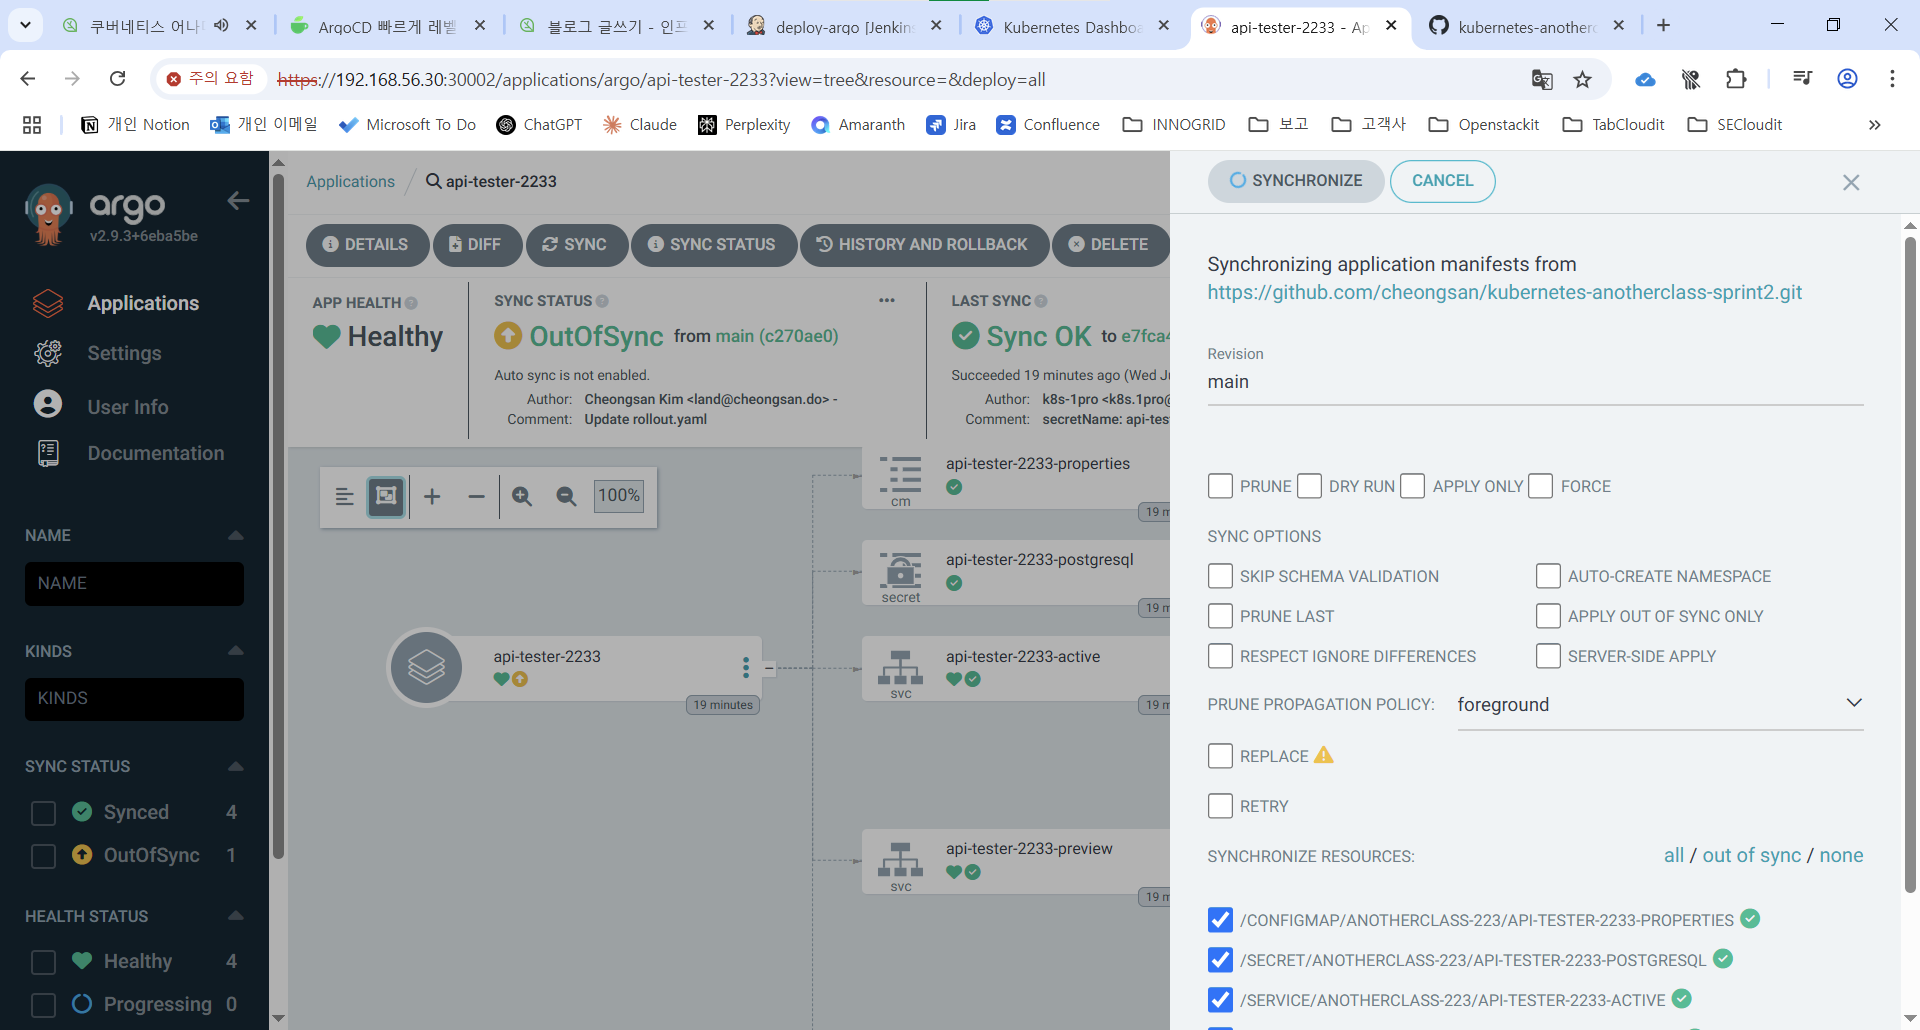Show more bookmarks with the chevron
The height and width of the screenshot is (1030, 1920).
(x=1875, y=125)
